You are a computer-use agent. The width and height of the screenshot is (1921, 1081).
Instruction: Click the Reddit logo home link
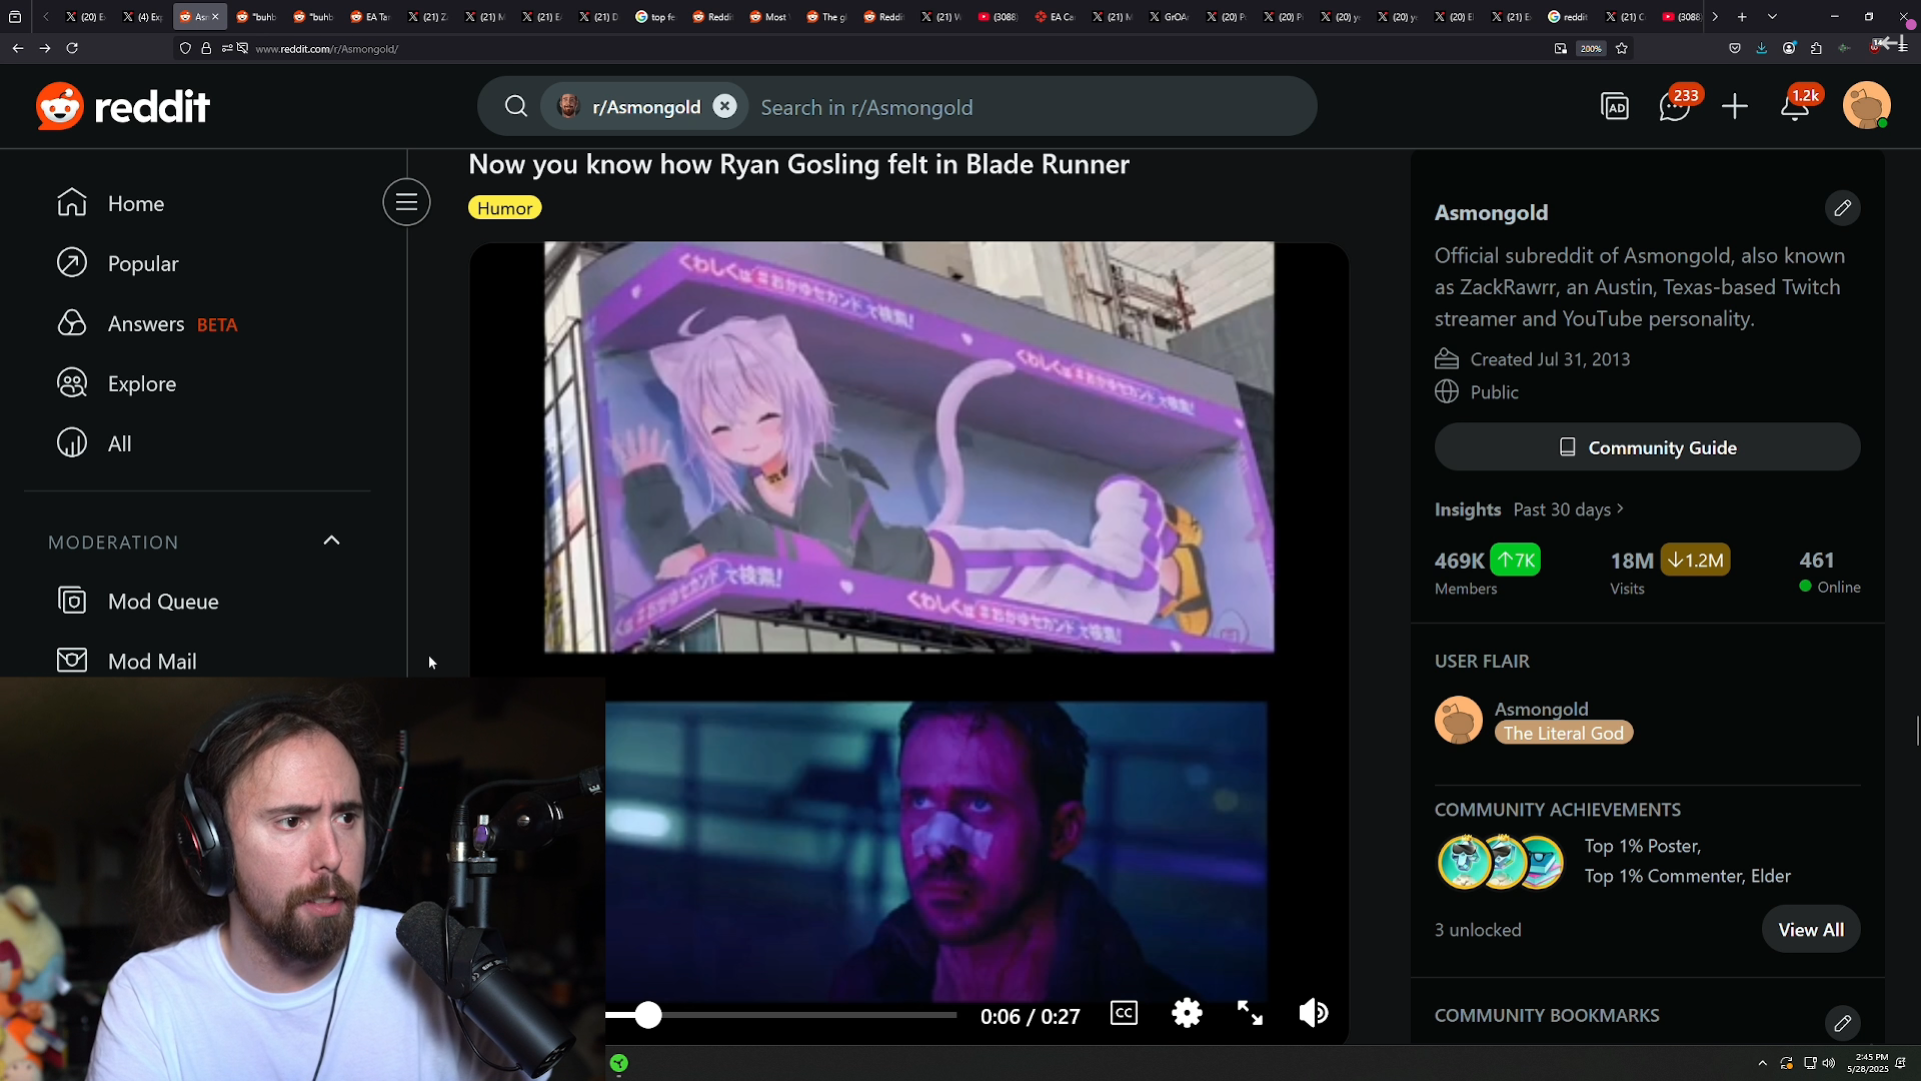pyautogui.click(x=123, y=106)
